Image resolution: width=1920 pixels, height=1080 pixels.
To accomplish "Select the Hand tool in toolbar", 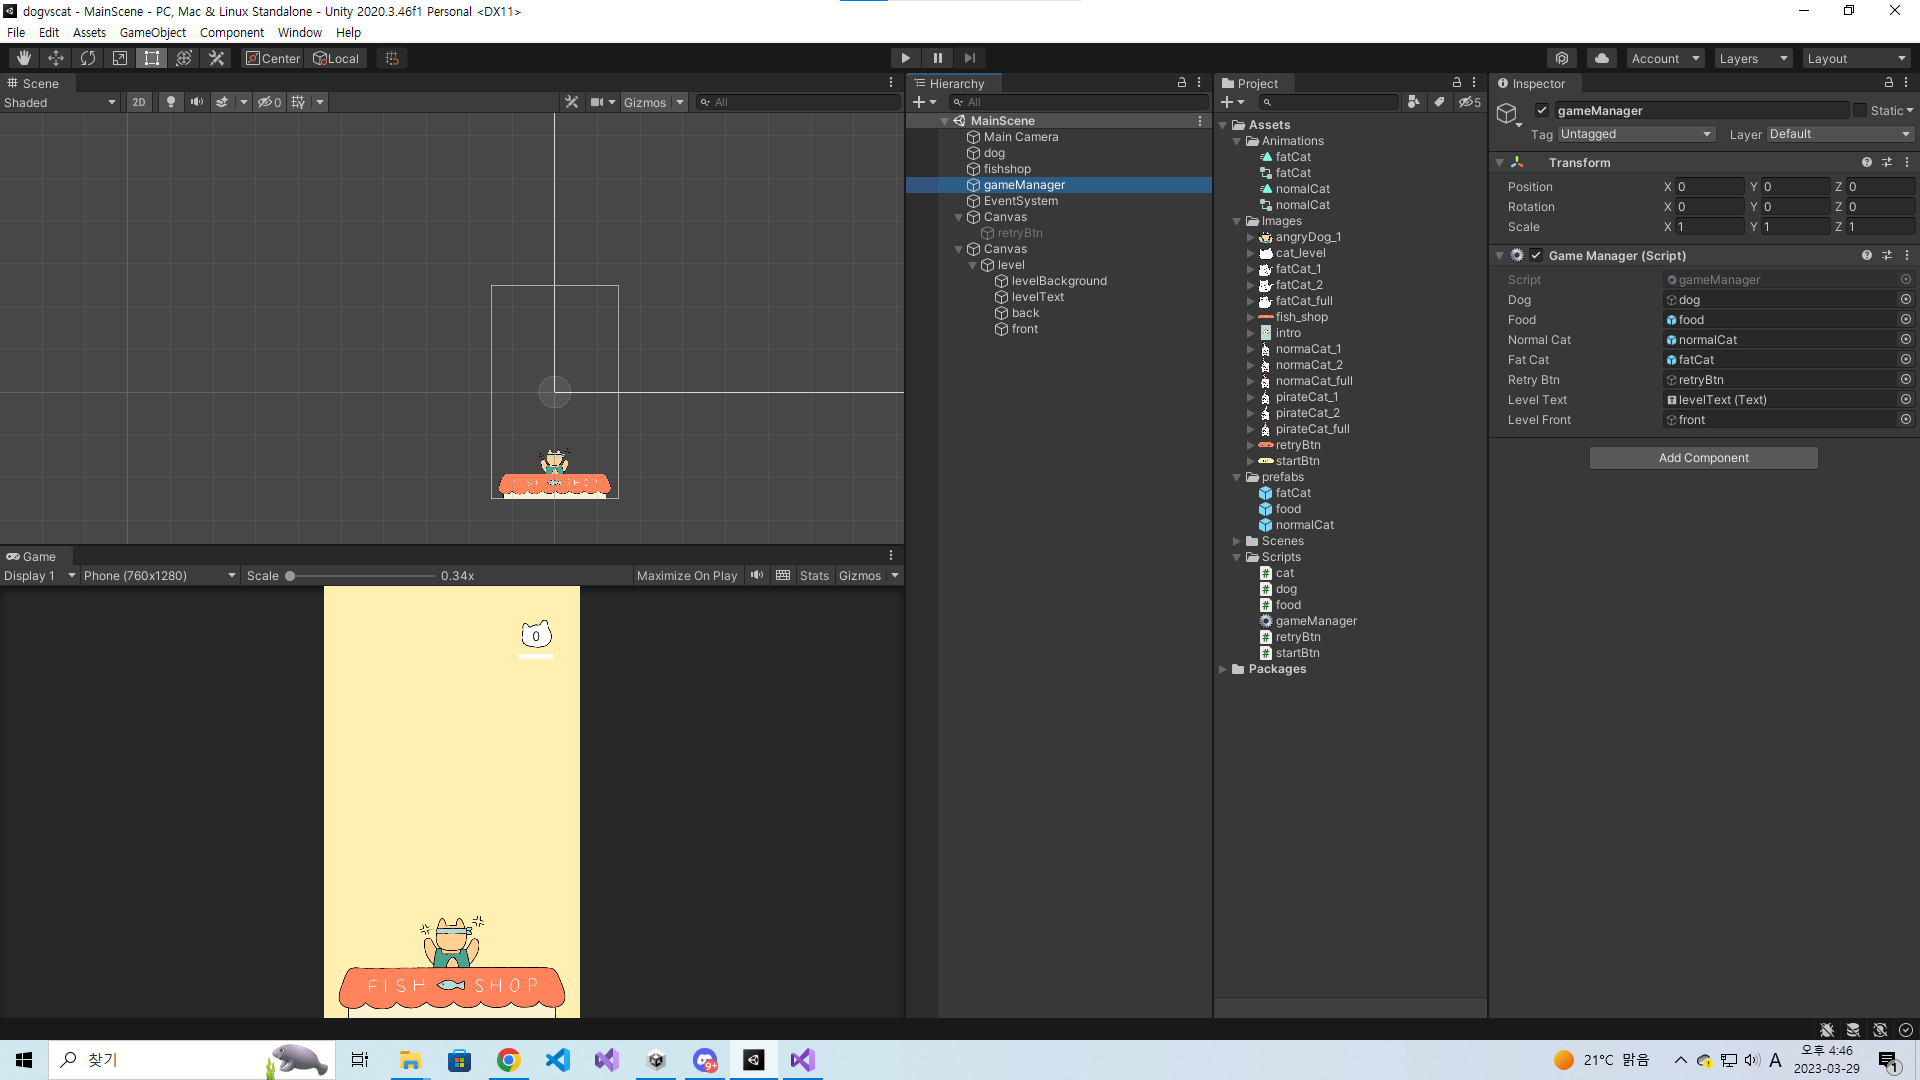I will tap(24, 58).
